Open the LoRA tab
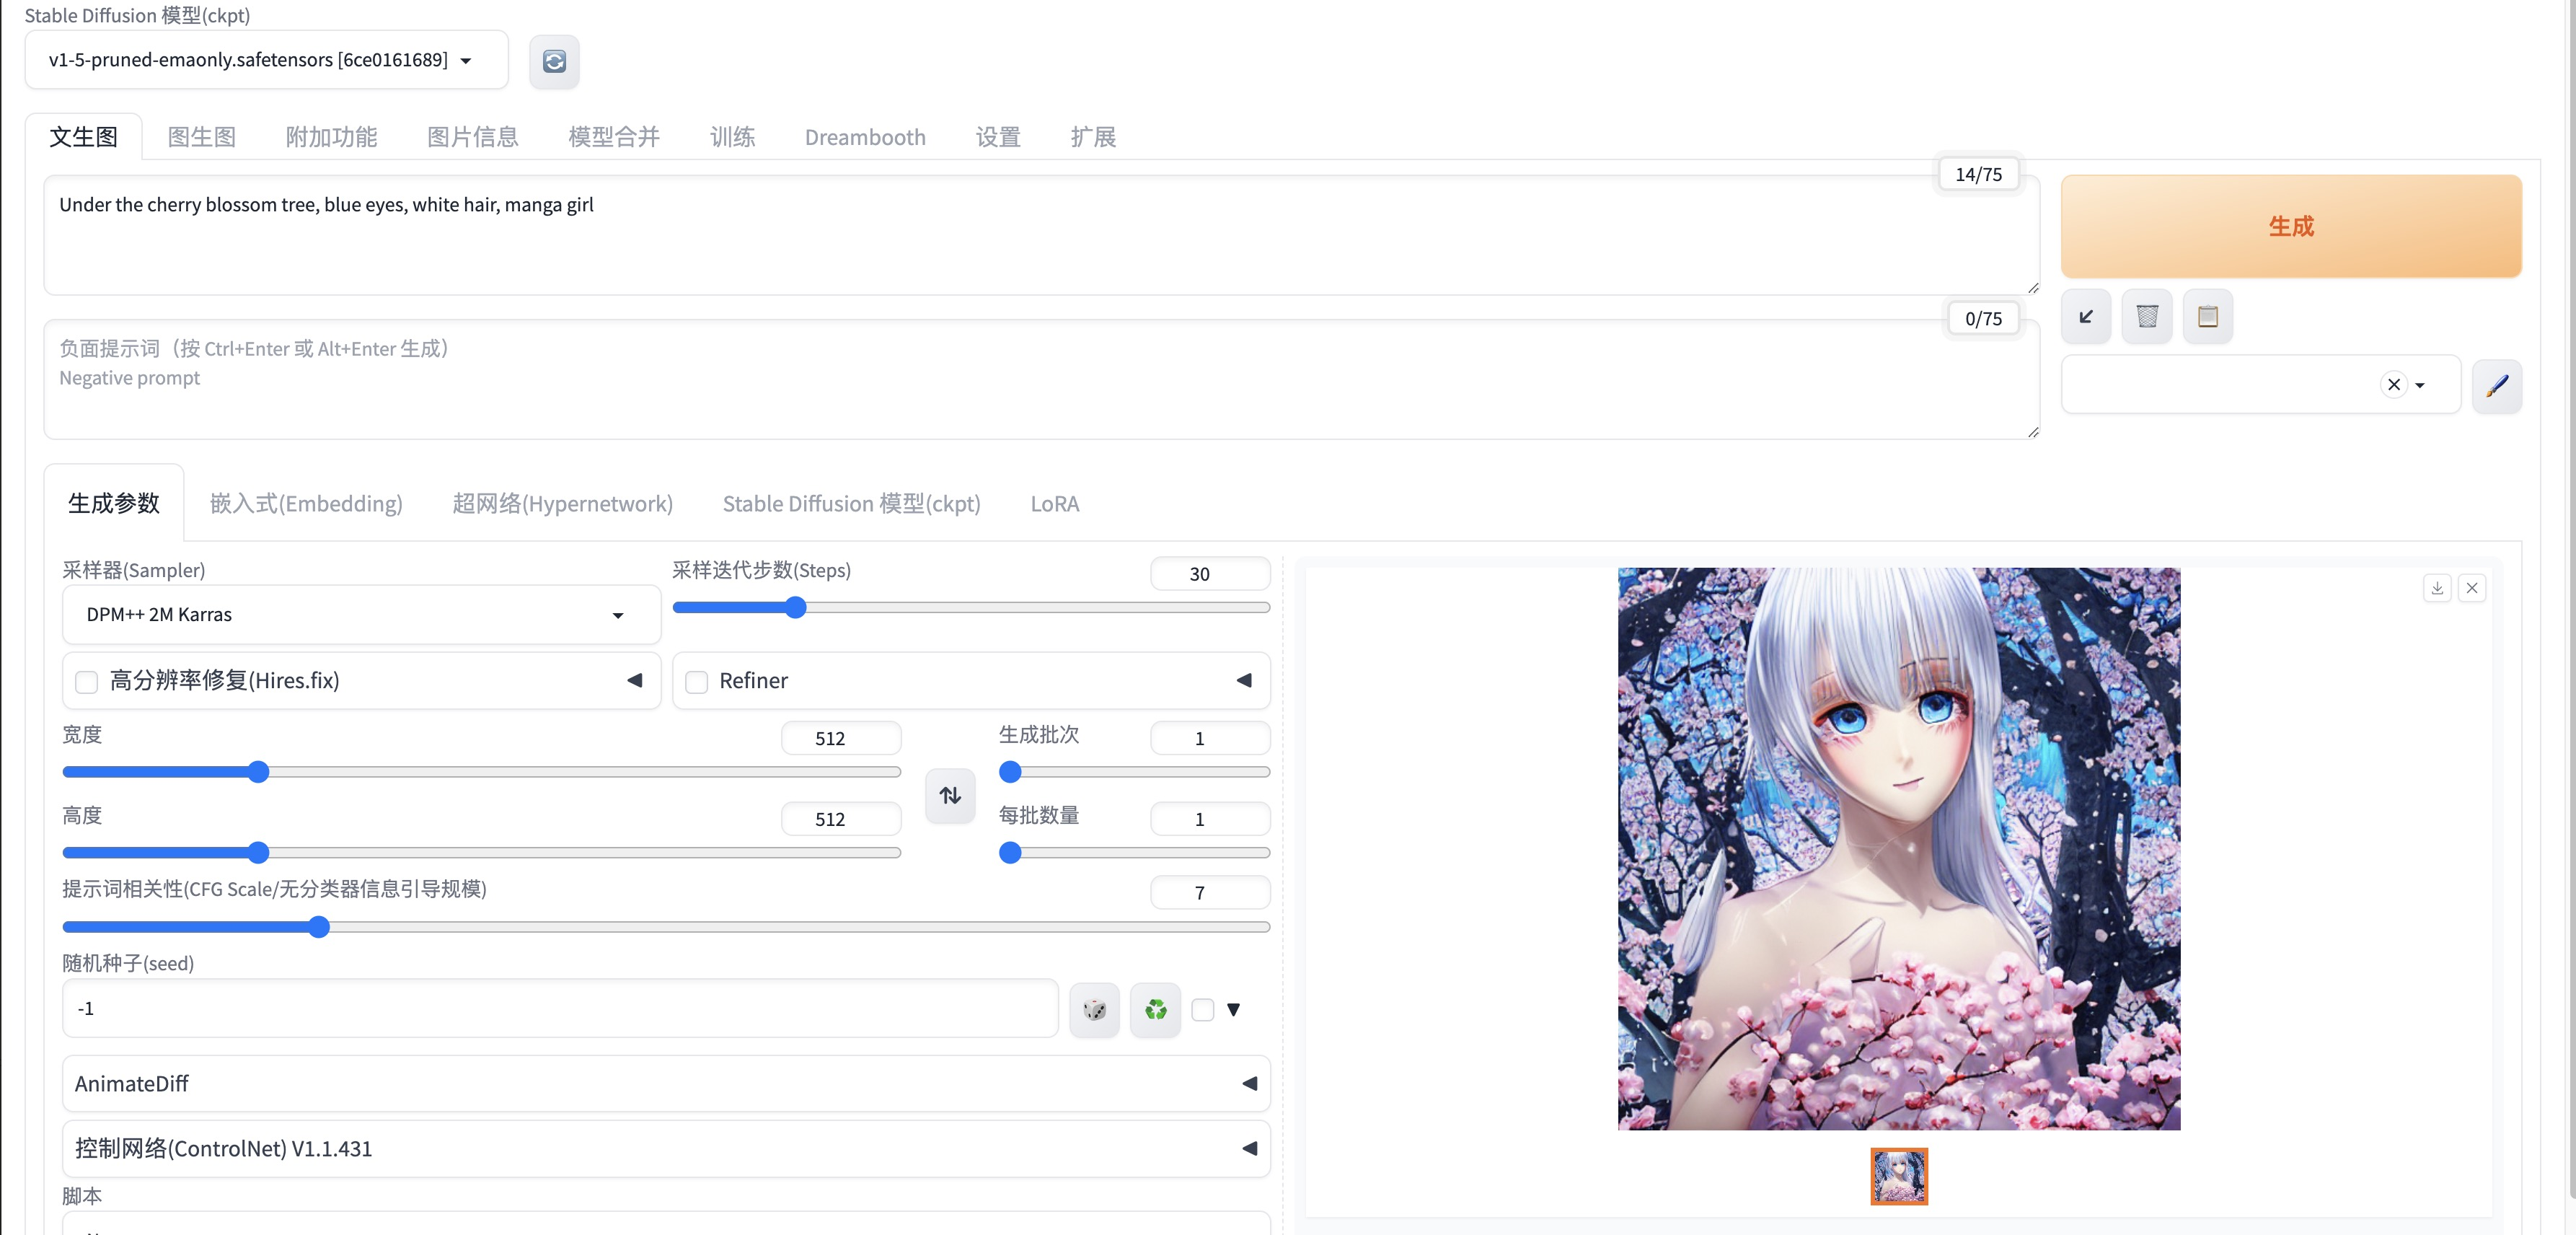Image resolution: width=2576 pixels, height=1235 pixels. pyautogui.click(x=1055, y=504)
